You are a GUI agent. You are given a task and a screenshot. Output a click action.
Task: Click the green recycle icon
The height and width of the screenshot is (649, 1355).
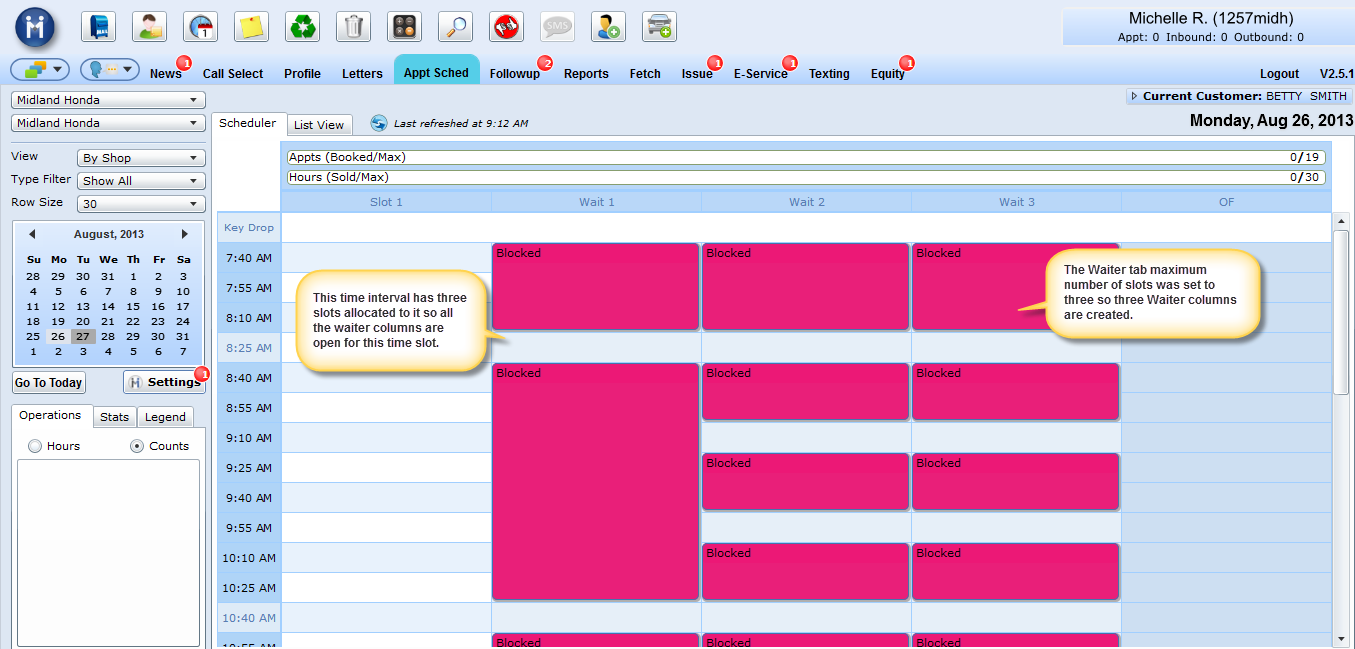pos(302,27)
